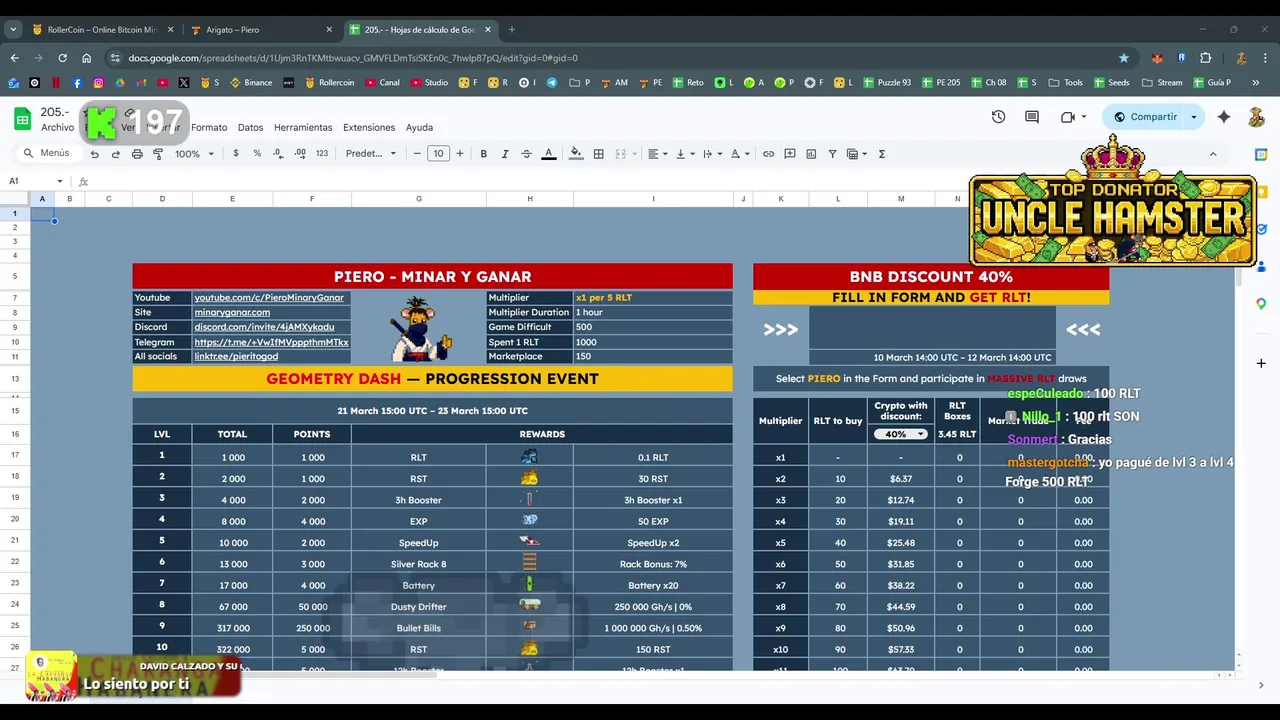This screenshot has width=1280, height=720.
Task: Open the Menús search box
Action: (x=47, y=153)
